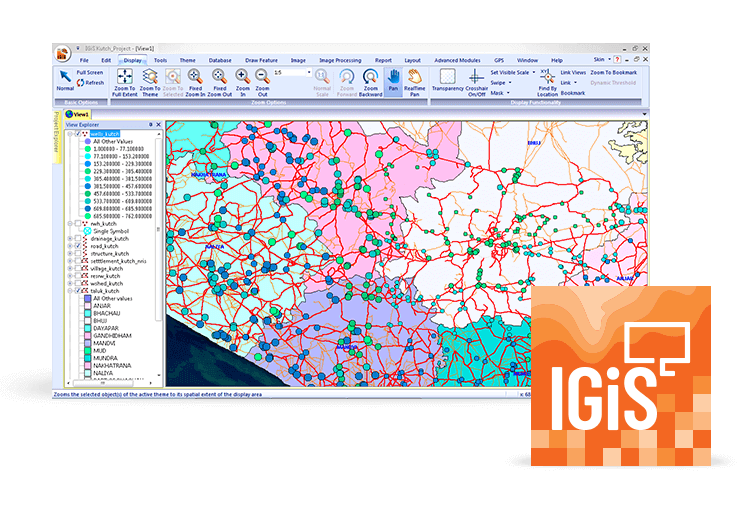Open the Swipe dropdown
749x506 pixels.
pos(510,83)
